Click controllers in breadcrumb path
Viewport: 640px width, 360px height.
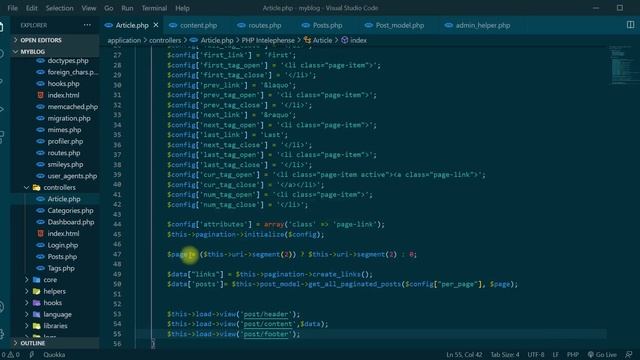tap(165, 40)
